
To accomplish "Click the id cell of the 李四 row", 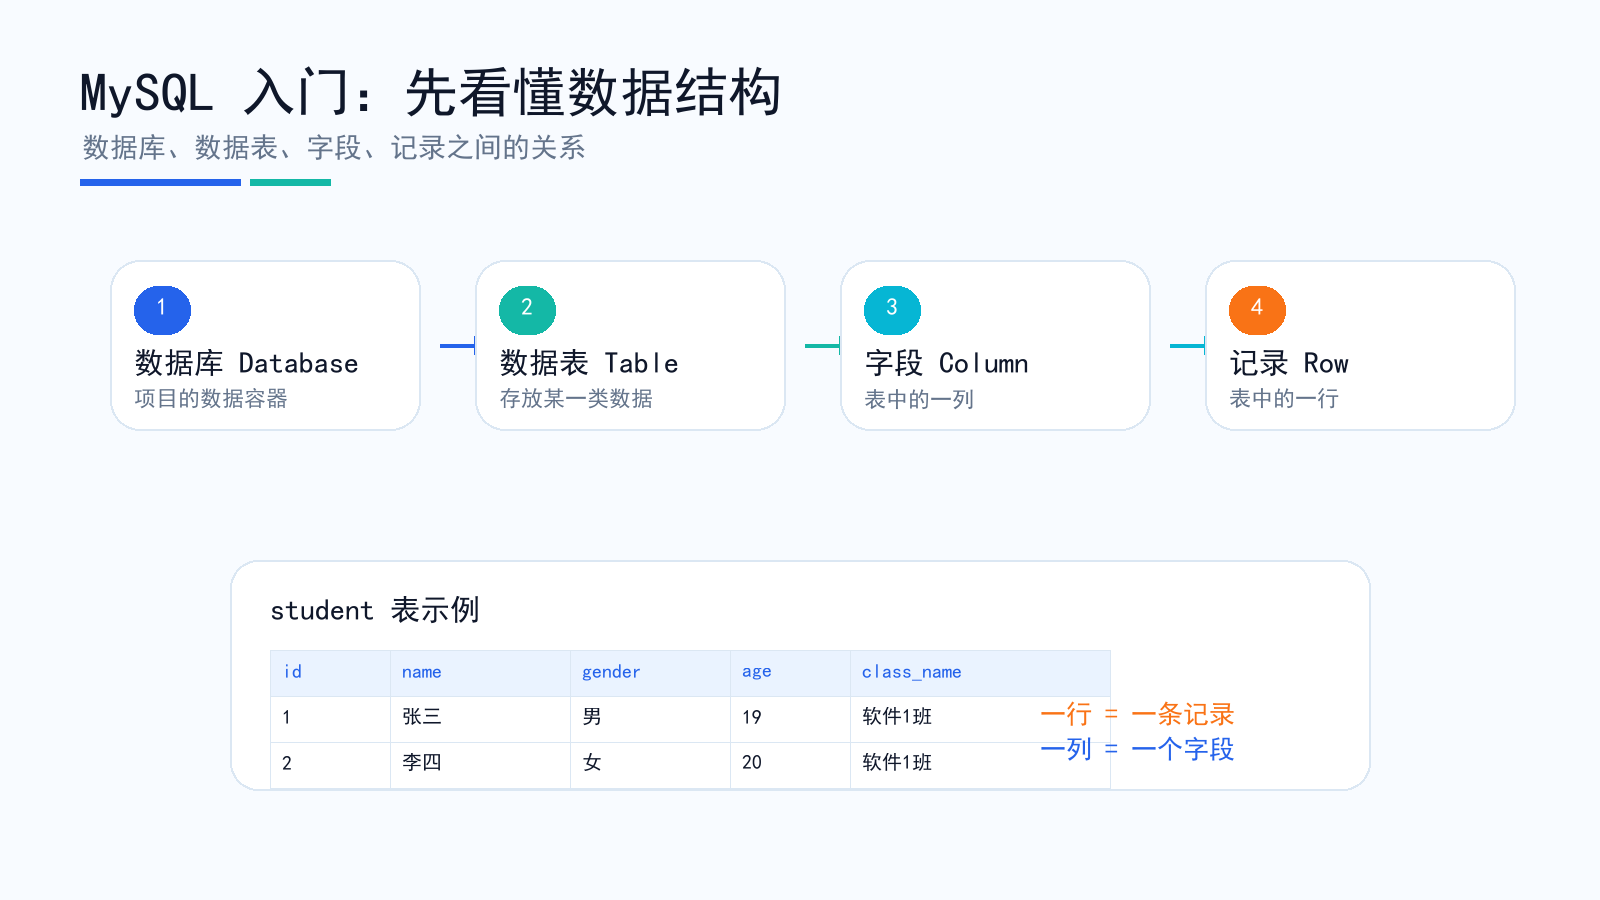I will [x=330, y=765].
